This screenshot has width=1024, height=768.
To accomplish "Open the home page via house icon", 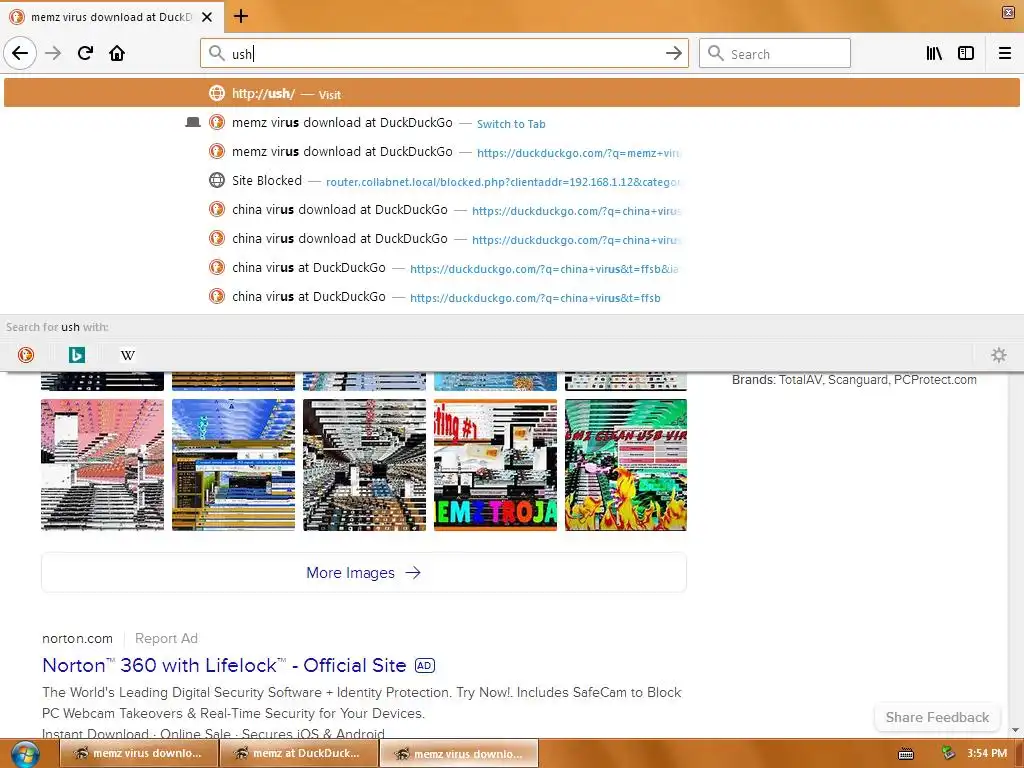I will (117, 53).
